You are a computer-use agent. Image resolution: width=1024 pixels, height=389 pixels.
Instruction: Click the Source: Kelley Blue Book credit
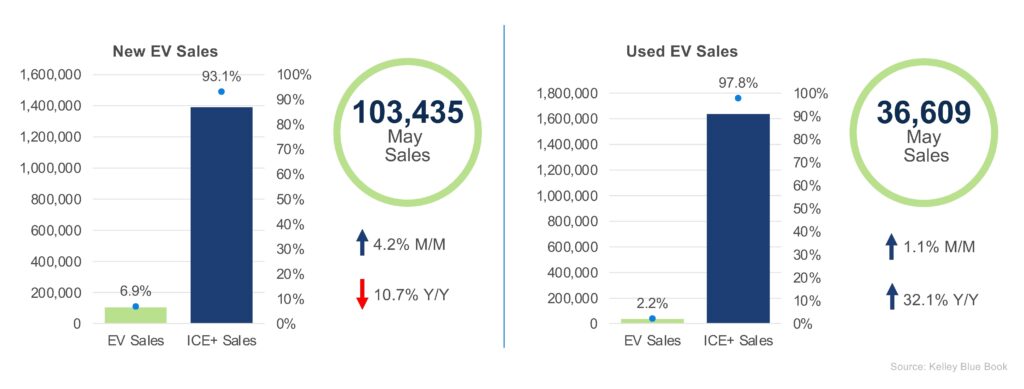(949, 367)
